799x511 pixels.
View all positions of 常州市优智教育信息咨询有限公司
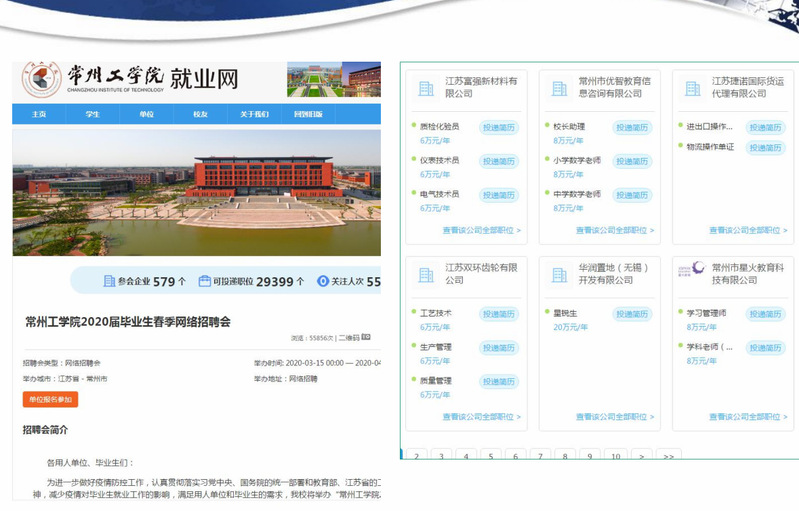pos(615,230)
